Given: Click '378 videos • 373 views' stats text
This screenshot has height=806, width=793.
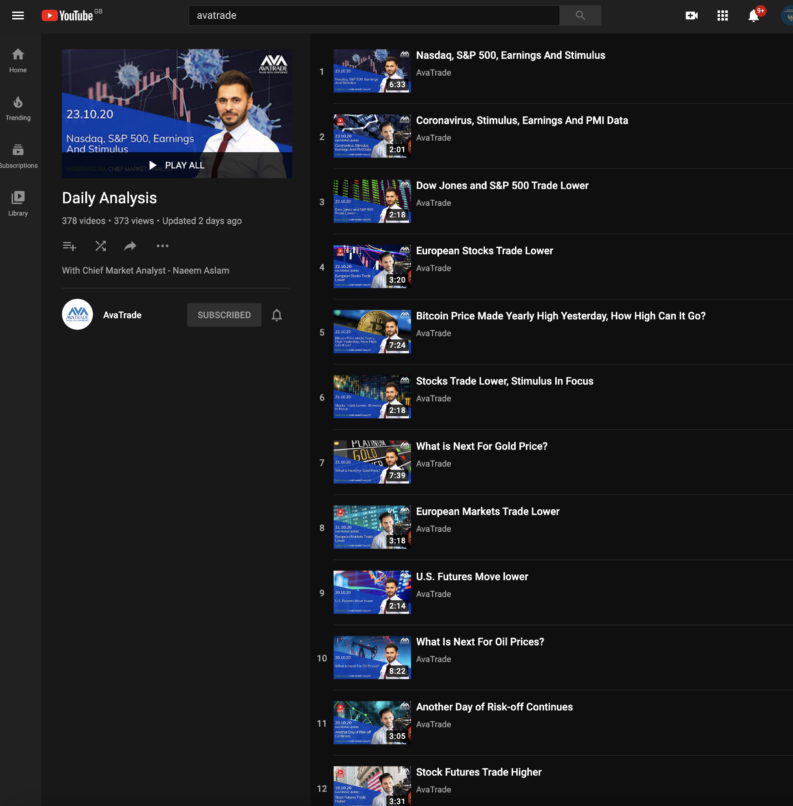Looking at the screenshot, I should pyautogui.click(x=108, y=221).
